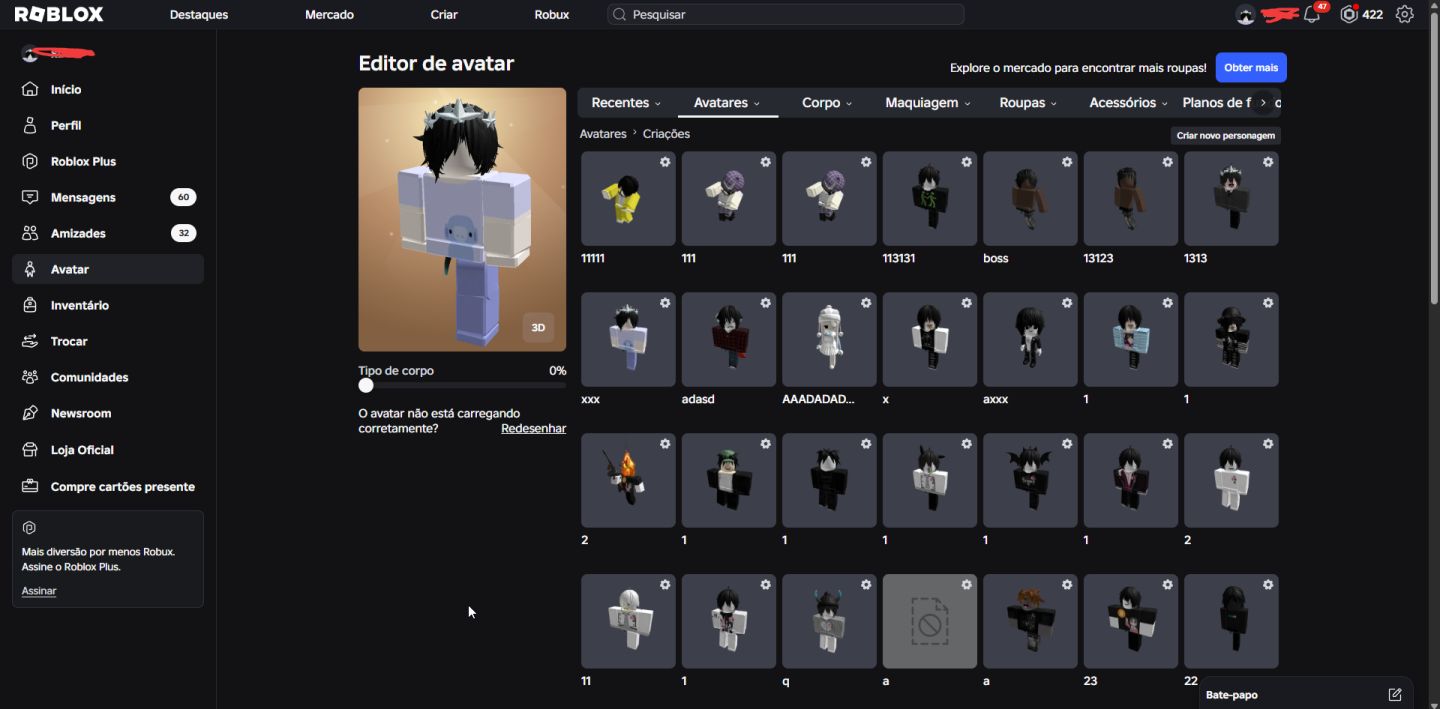
Task: Open gear settings on the 23 outfit
Action: click(x=1167, y=585)
